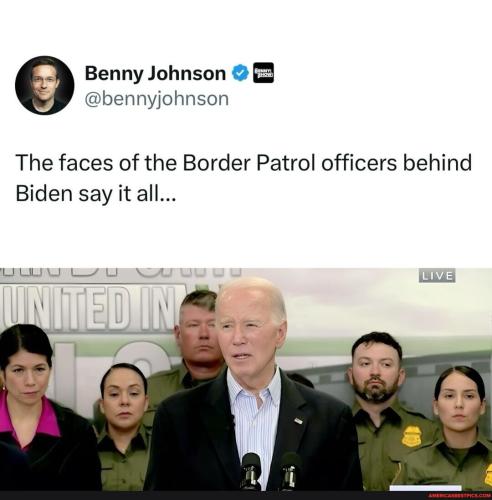
Task: Click the gold badge on bearded officer's uniform
Action: [x=411, y=436]
